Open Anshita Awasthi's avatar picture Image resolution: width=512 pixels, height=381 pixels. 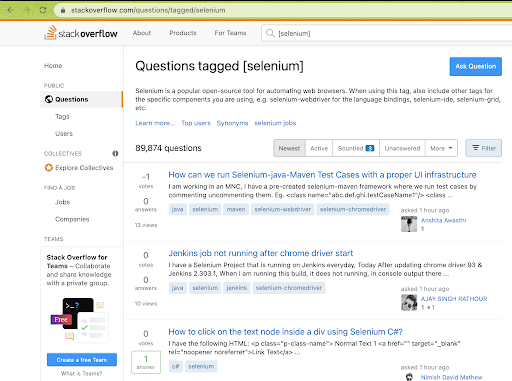[409, 224]
